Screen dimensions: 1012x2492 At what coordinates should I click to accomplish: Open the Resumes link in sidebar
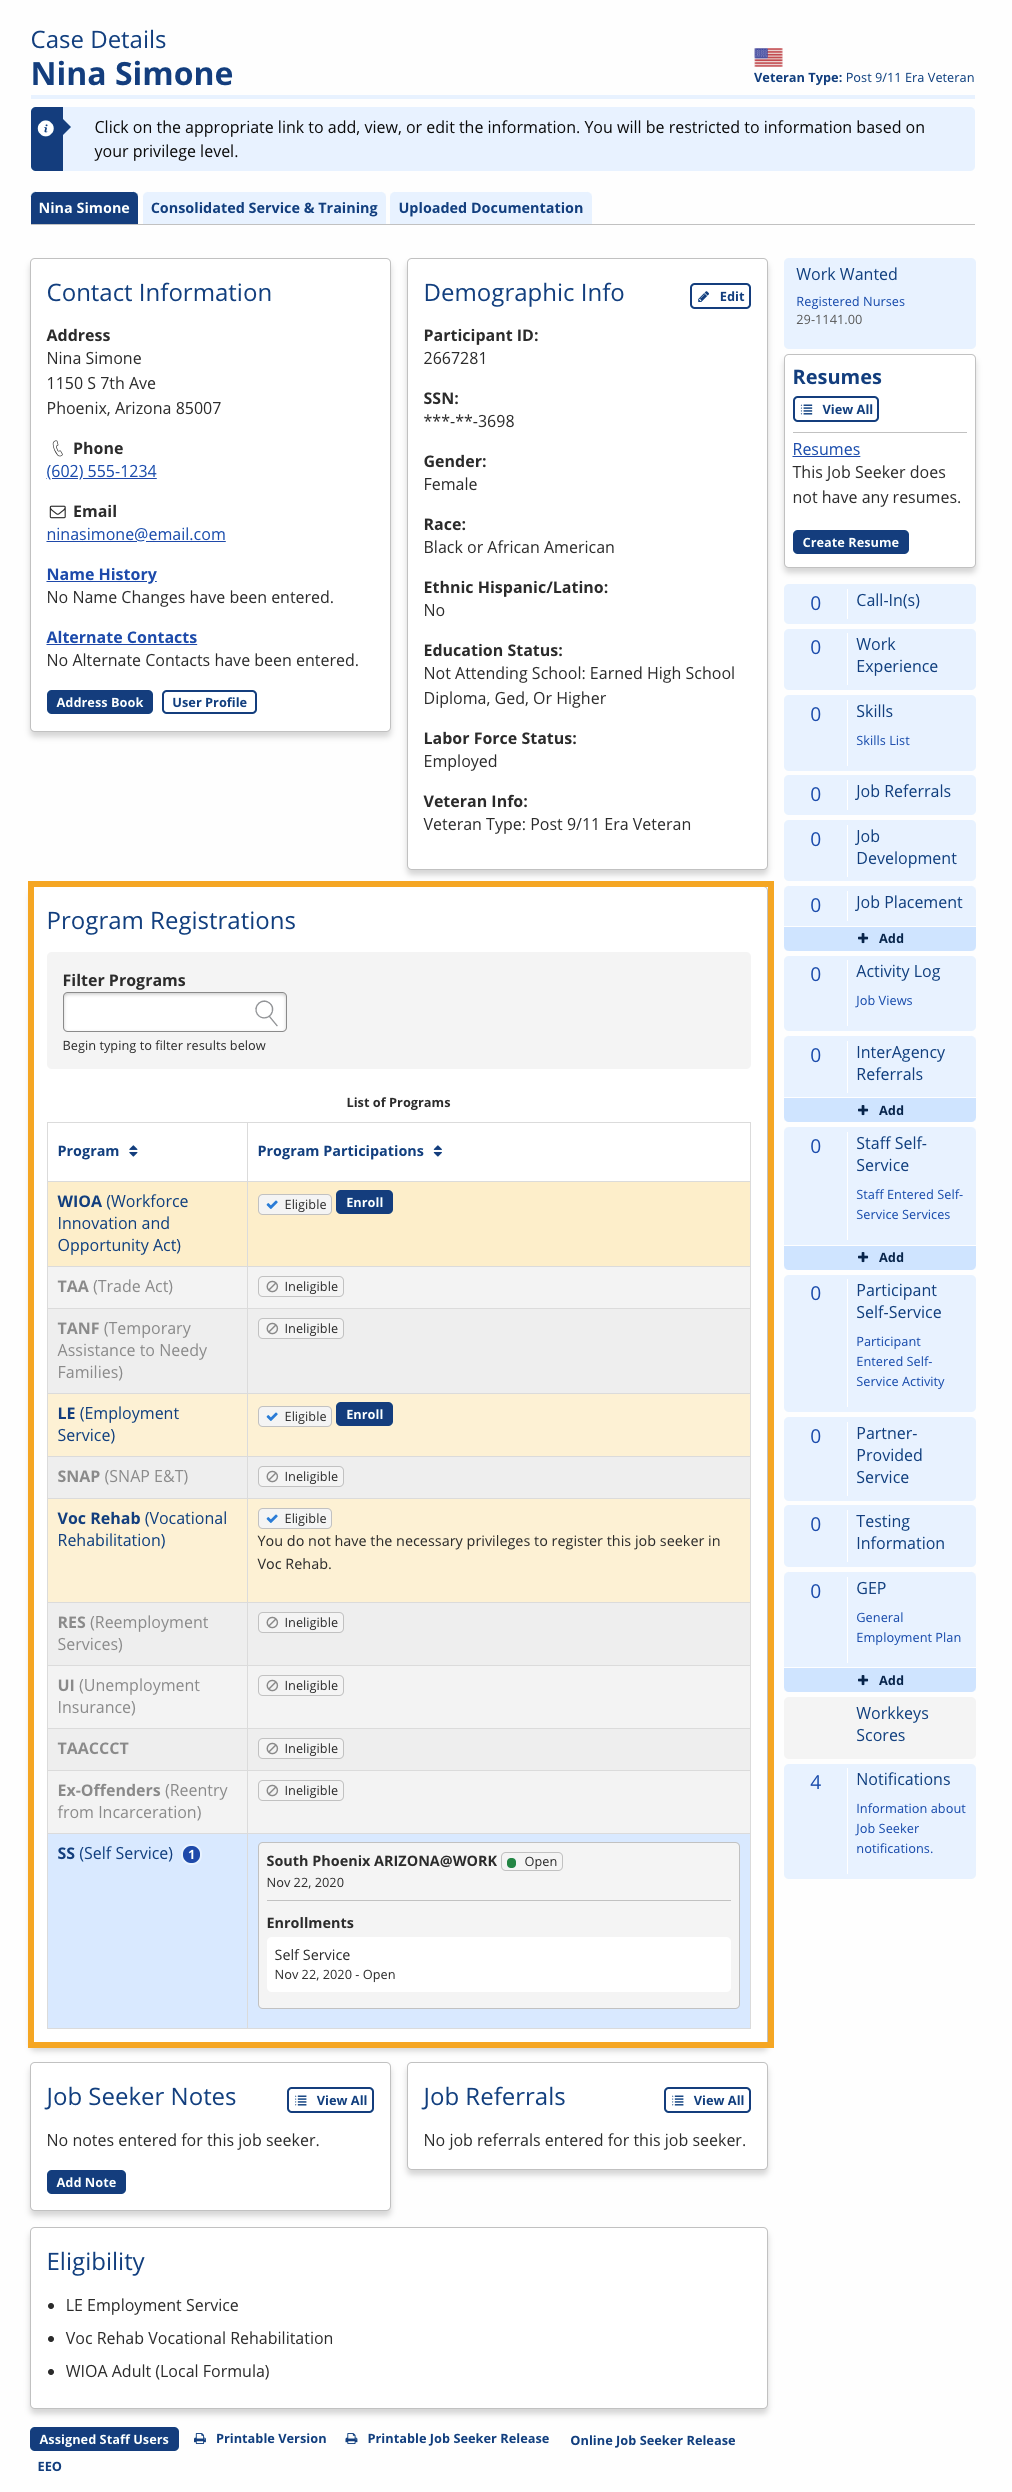coord(826,449)
